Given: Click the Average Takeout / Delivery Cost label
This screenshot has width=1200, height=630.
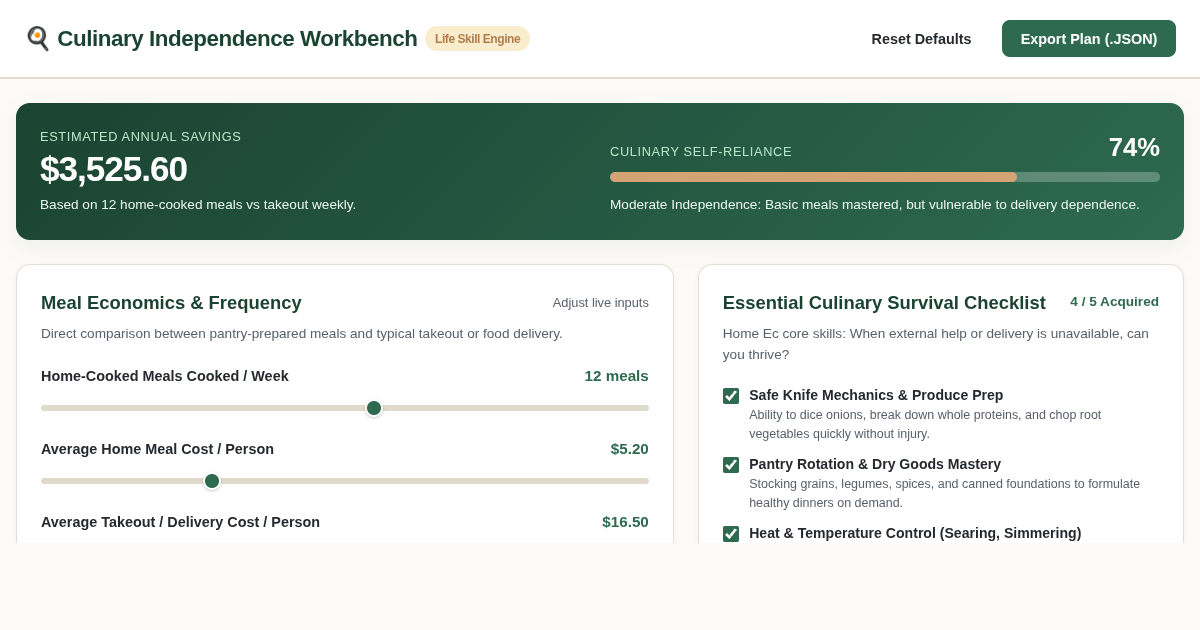Looking at the screenshot, I should point(180,522).
